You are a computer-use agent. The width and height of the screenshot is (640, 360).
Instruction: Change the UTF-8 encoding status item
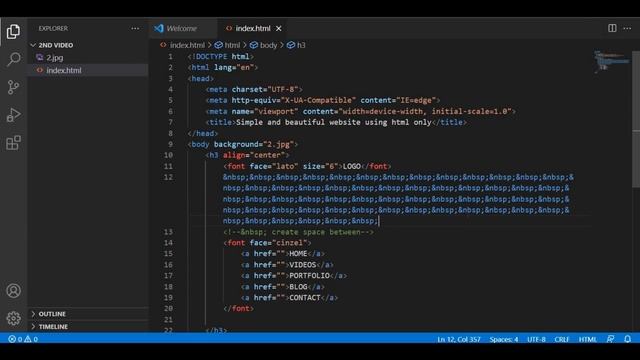click(536, 339)
